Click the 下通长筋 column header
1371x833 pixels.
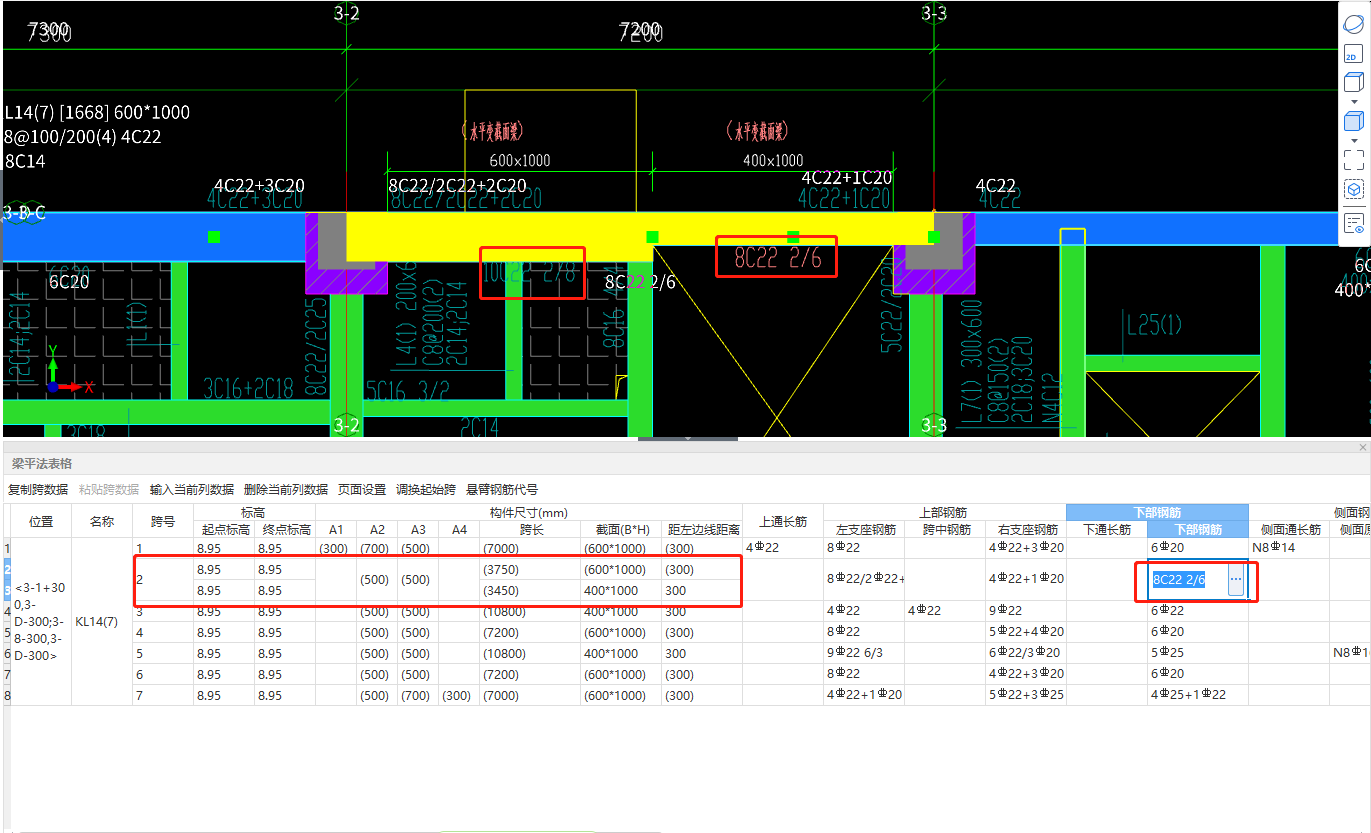(1107, 529)
